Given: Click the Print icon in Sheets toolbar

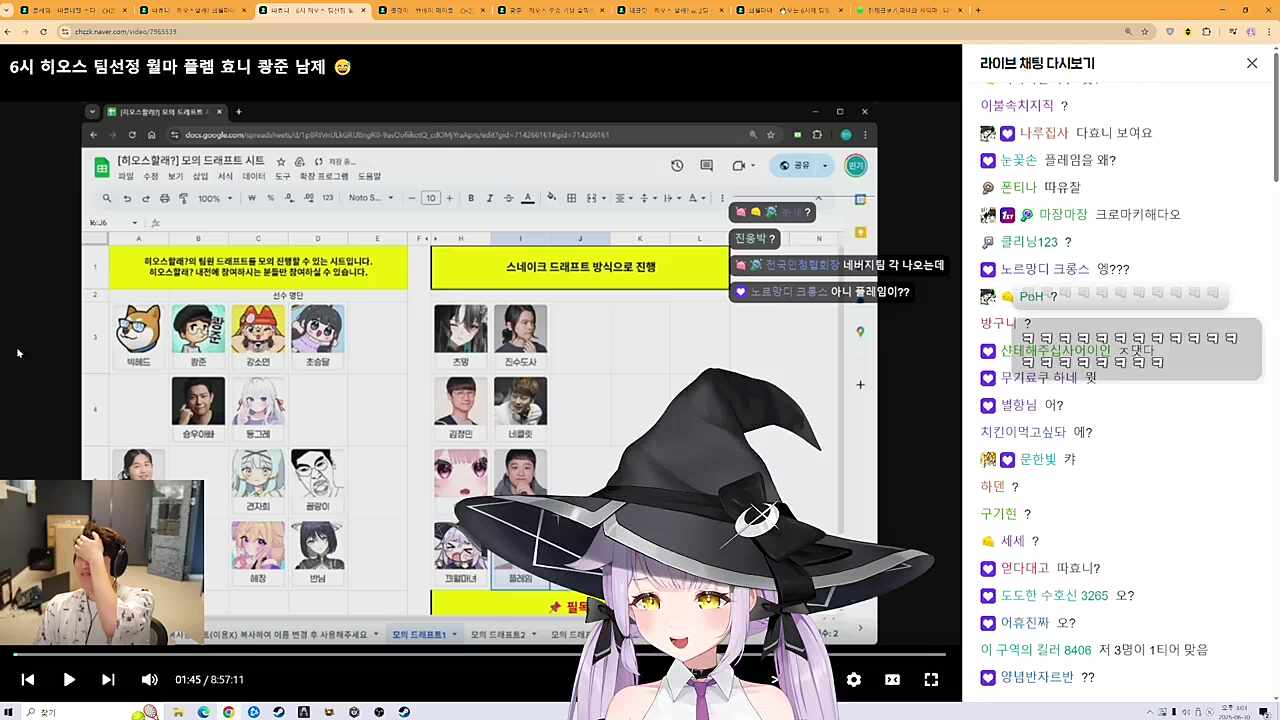Looking at the screenshot, I should pyautogui.click(x=165, y=198).
